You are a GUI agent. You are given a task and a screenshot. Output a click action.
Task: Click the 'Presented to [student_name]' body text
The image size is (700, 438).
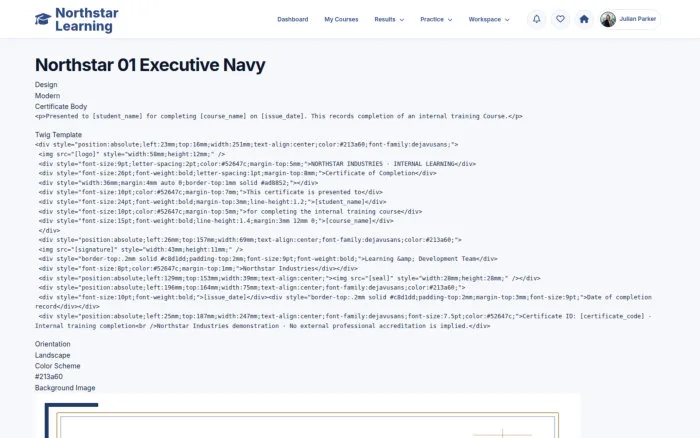[279, 116]
